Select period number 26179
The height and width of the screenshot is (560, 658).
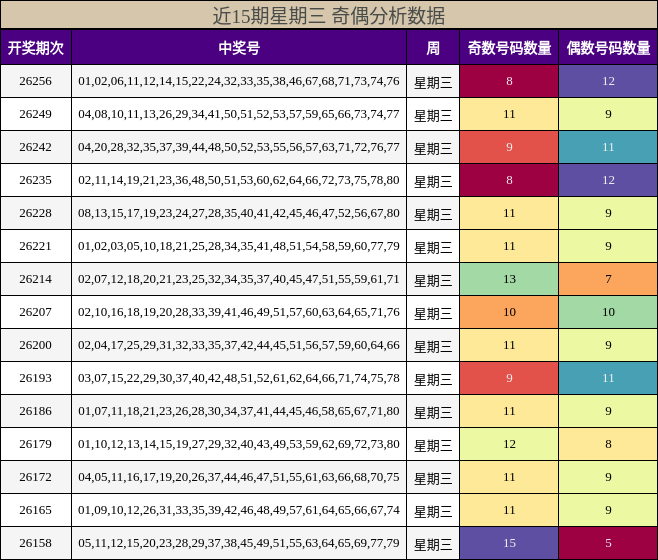36,444
